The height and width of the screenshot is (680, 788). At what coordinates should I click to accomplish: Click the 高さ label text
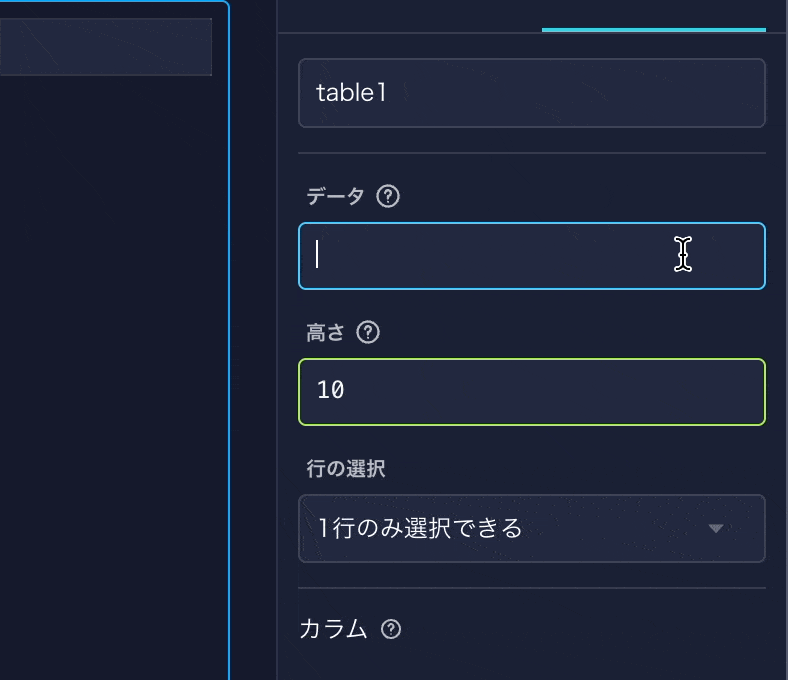click(325, 332)
